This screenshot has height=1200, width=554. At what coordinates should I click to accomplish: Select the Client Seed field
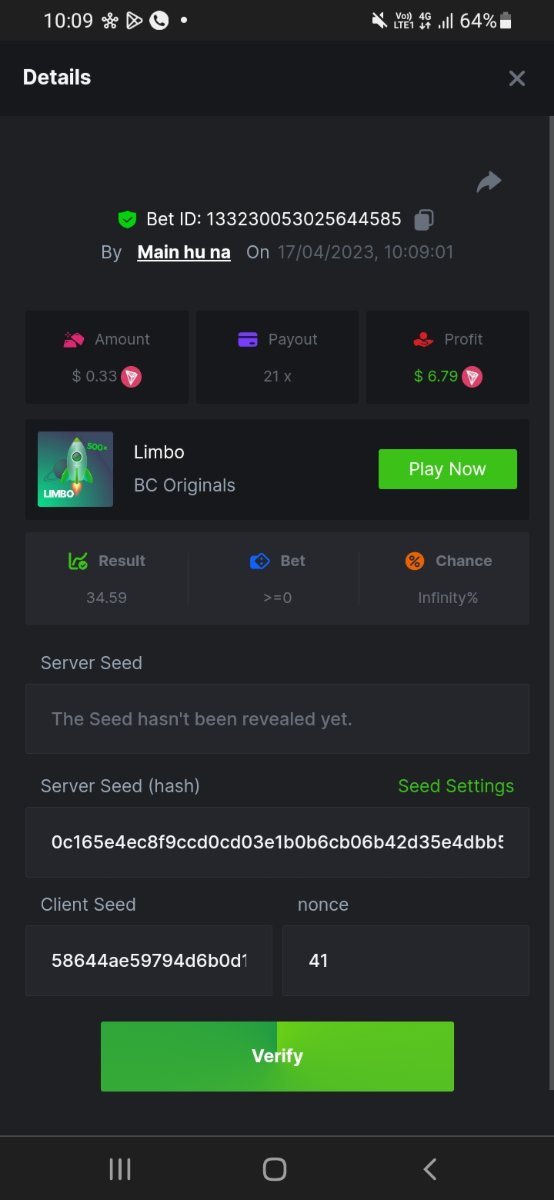coord(149,960)
